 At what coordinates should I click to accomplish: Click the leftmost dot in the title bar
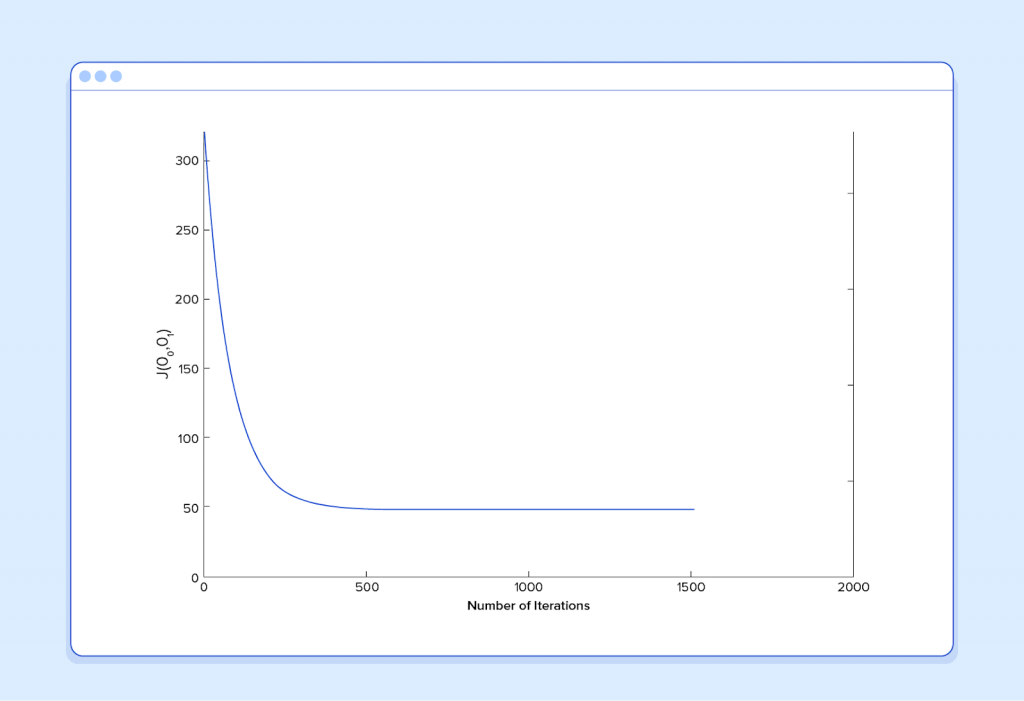[85, 76]
